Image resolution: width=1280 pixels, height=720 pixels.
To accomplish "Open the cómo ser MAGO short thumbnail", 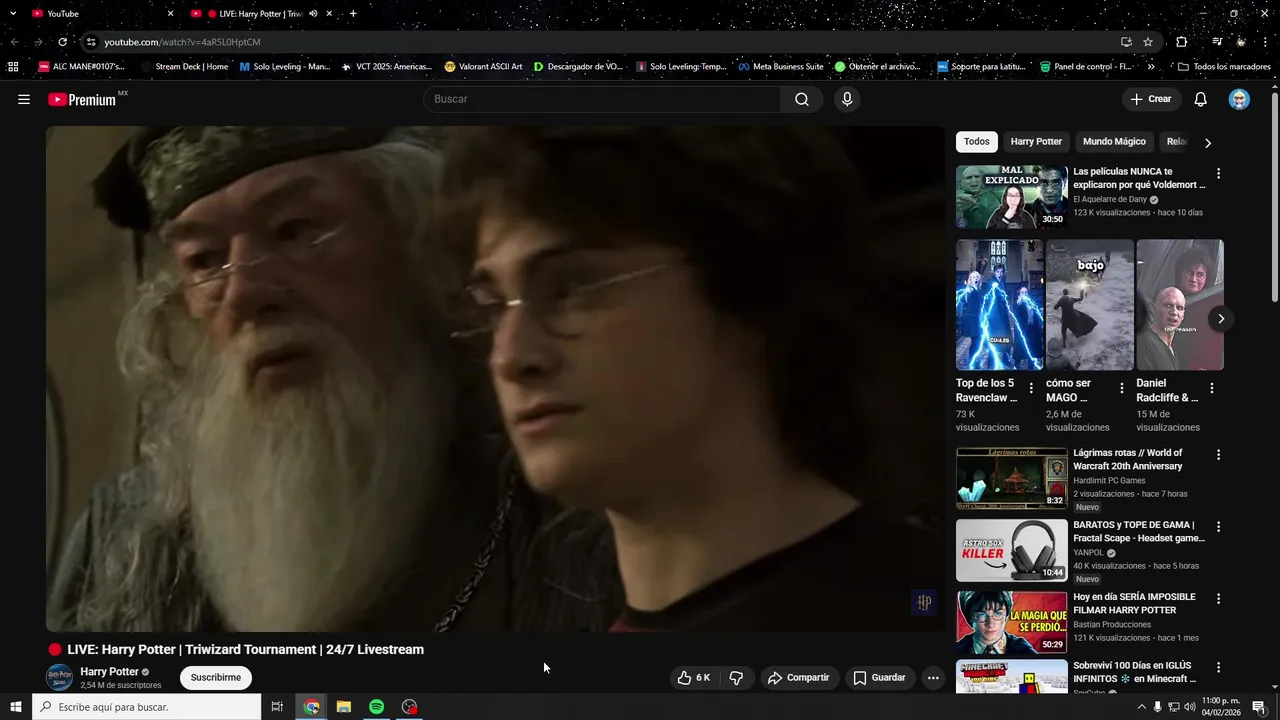I will click(x=1090, y=305).
